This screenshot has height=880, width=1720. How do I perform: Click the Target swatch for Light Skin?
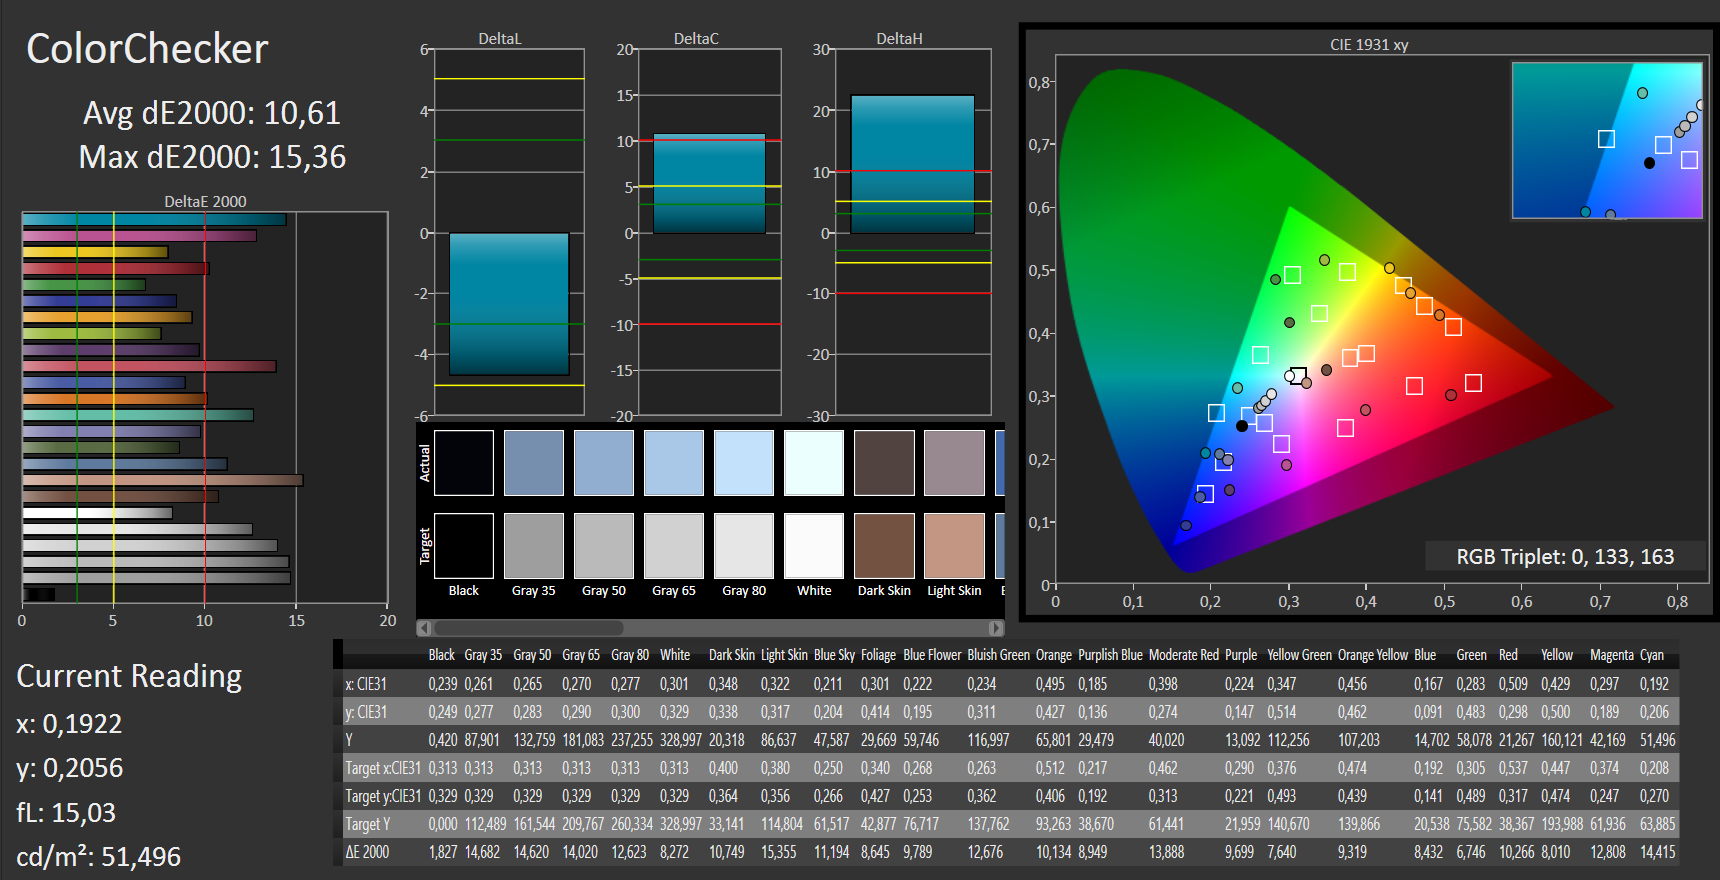[954, 546]
